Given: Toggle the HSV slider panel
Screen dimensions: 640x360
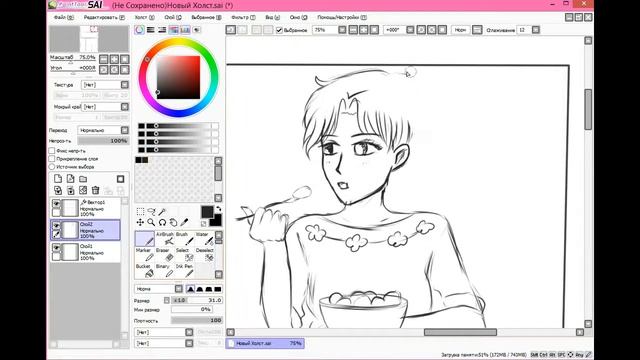Looking at the screenshot, I should pos(162,30).
